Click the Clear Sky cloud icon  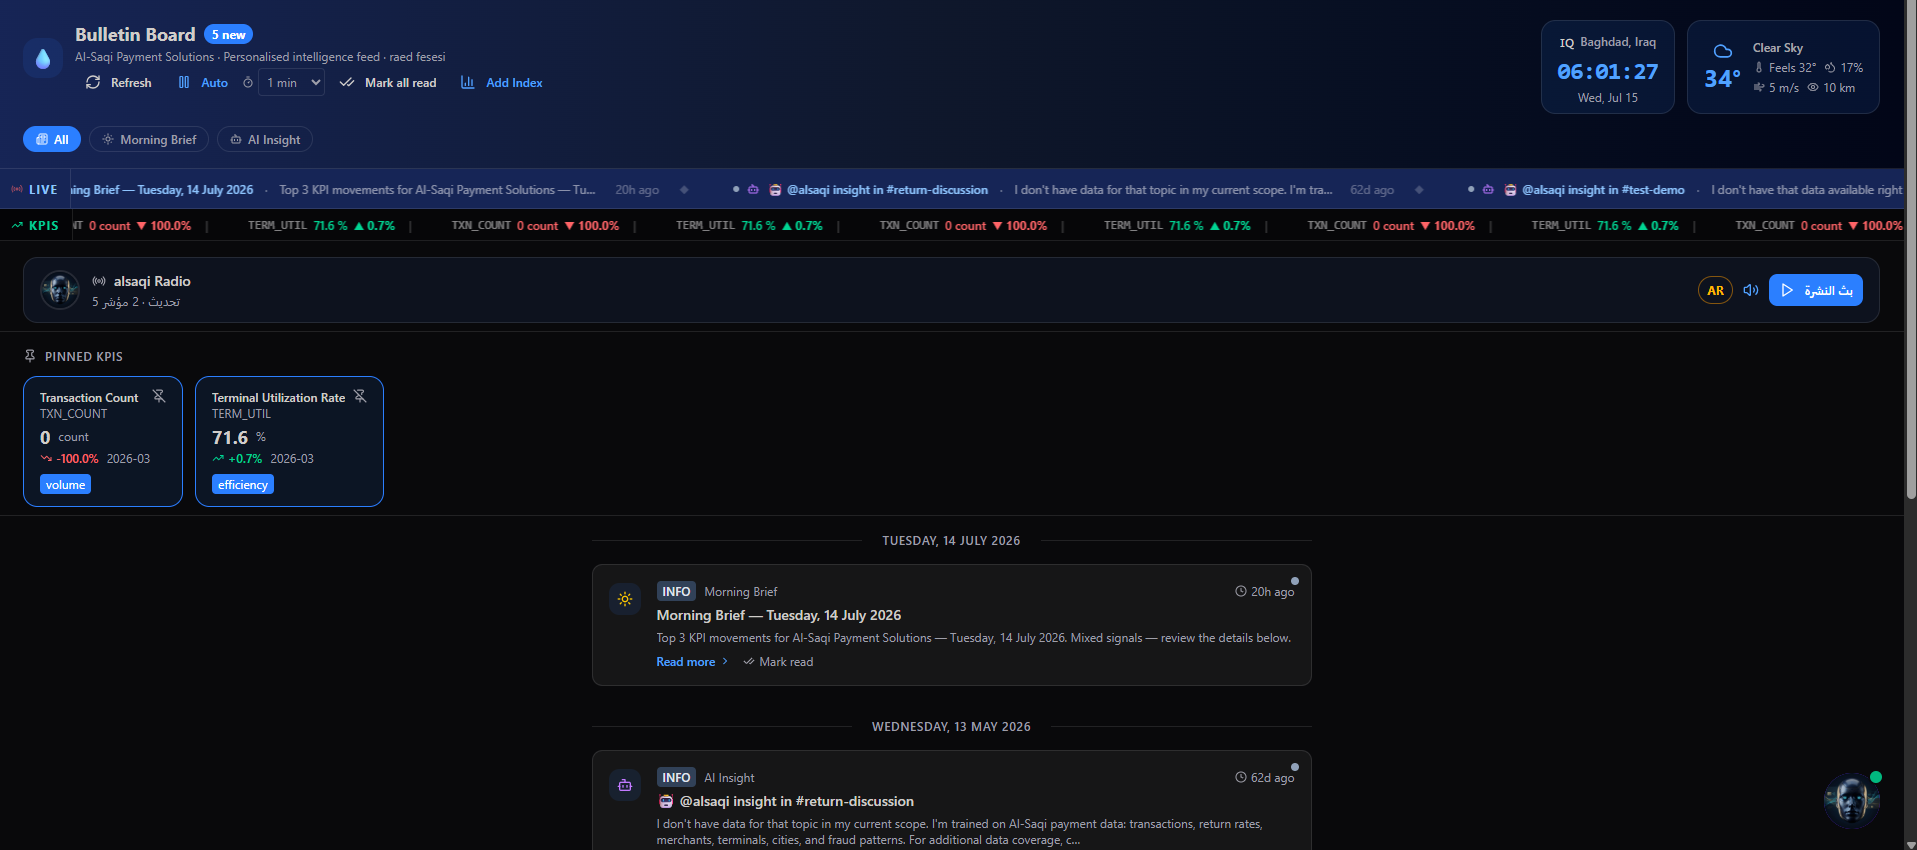1723,51
